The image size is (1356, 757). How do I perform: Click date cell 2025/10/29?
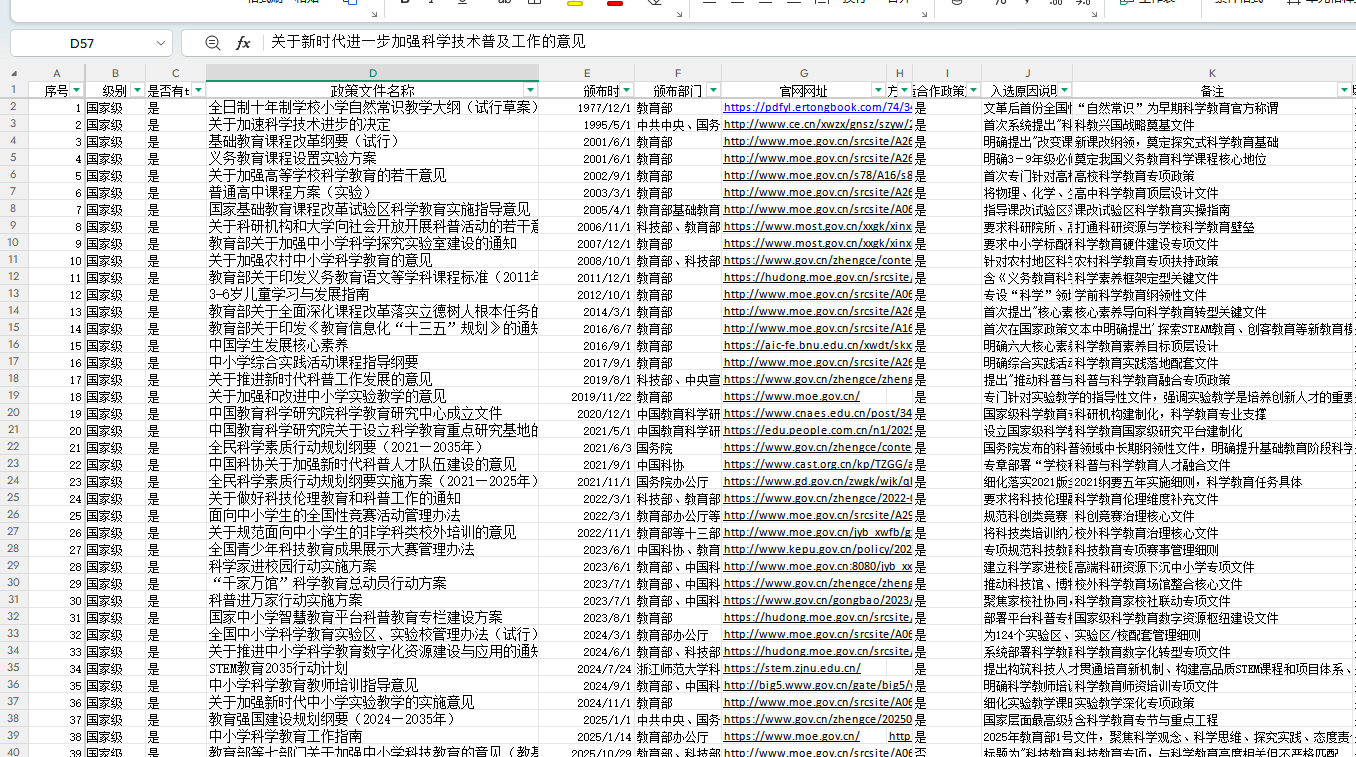[x=586, y=752]
